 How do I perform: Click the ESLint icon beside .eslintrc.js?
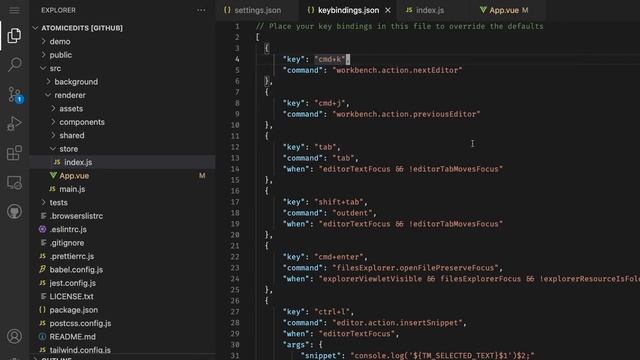point(42,229)
